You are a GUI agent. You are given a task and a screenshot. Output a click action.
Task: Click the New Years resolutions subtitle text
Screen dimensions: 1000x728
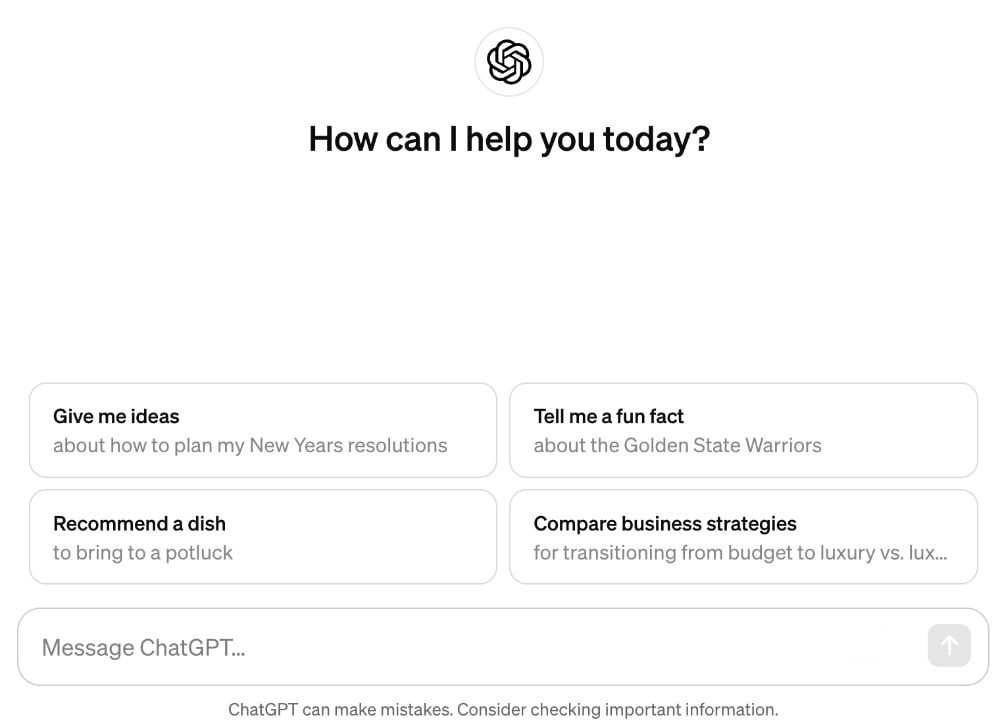[250, 446]
